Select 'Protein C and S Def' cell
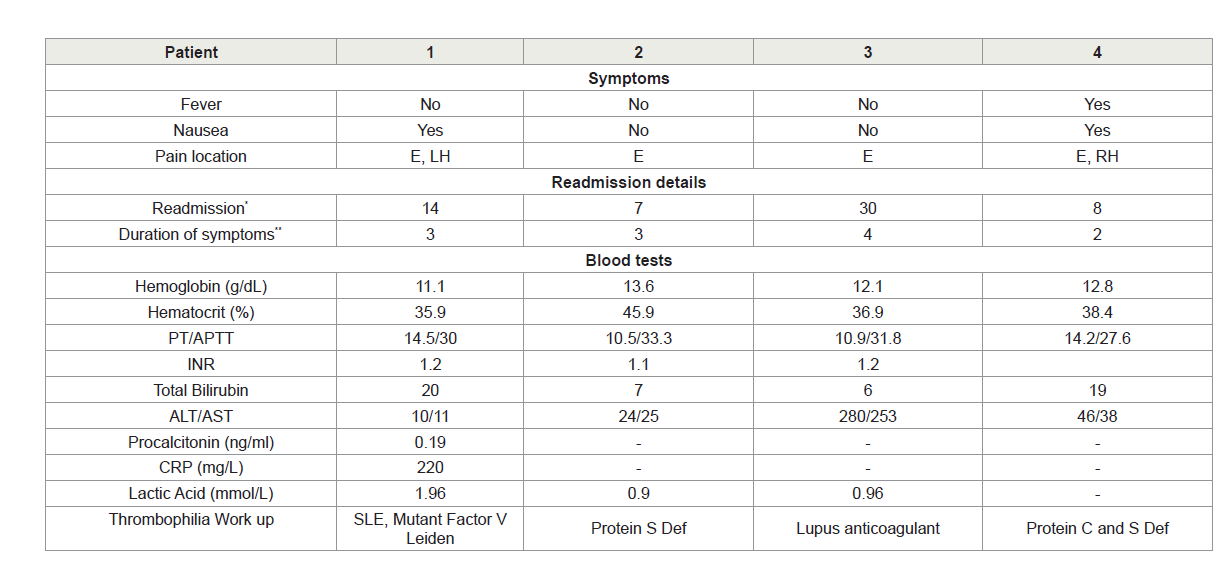 pos(1097,528)
